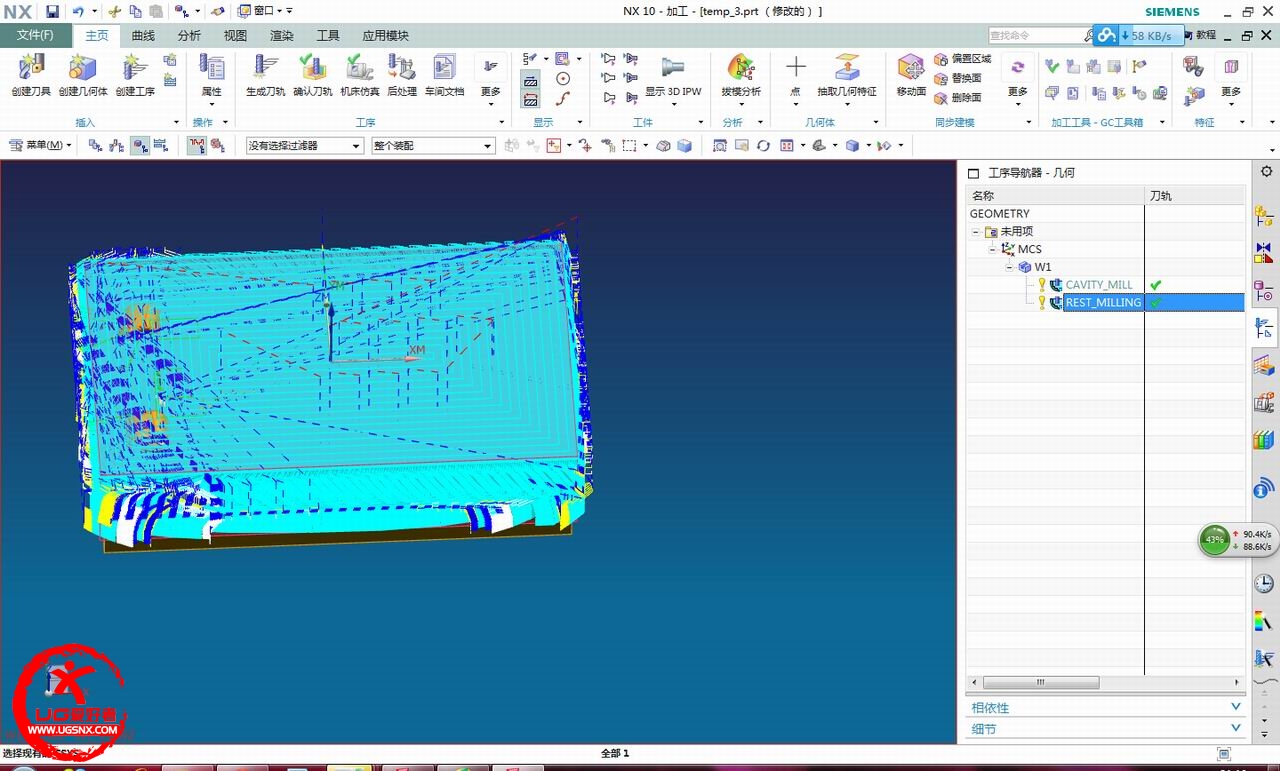Click the navigator horizontal scrollbar

tap(1040, 682)
